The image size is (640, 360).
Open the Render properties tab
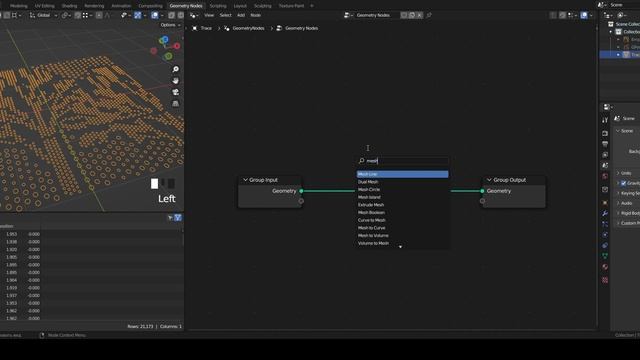[x=605, y=133]
